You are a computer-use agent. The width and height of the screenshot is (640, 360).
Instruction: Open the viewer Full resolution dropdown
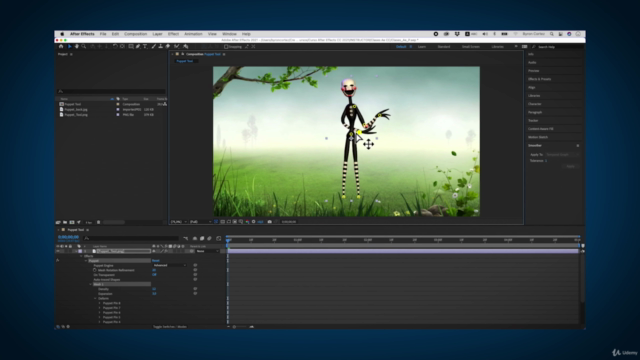(x=200, y=222)
